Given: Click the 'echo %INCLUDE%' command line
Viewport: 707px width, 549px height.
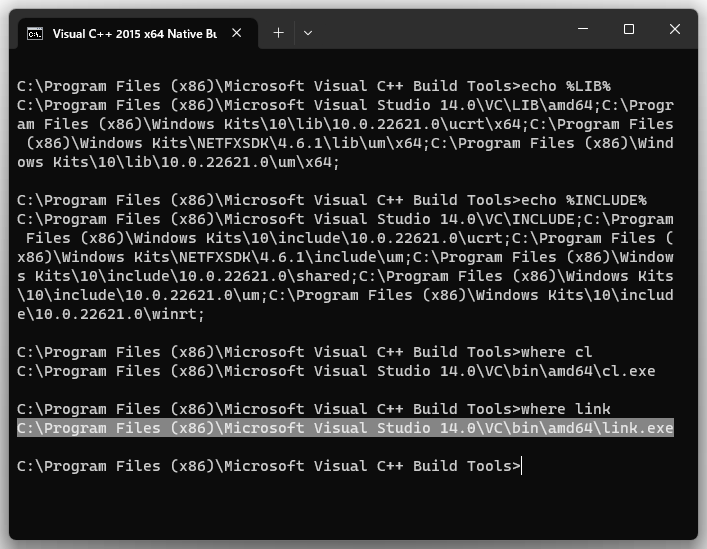Looking at the screenshot, I should point(332,200).
